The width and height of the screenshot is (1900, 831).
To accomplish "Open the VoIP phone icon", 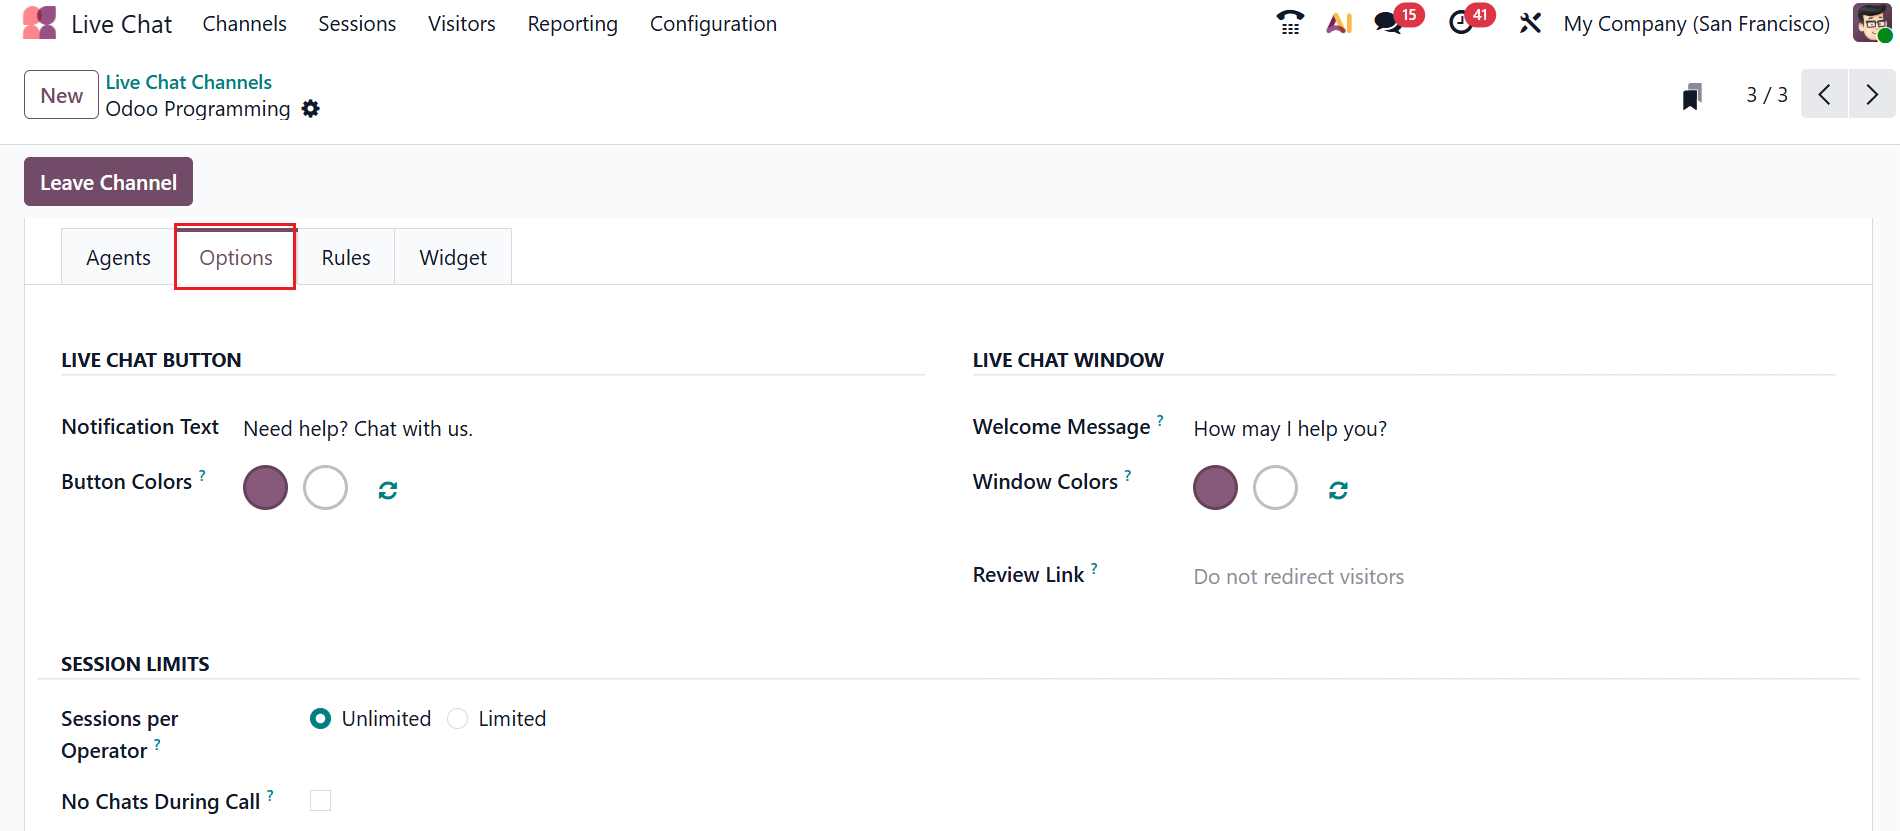I will 1290,22.
